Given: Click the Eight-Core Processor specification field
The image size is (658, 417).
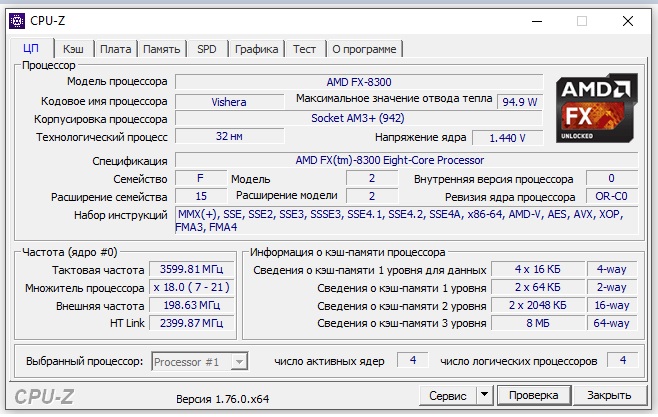Looking at the screenshot, I should 406,160.
